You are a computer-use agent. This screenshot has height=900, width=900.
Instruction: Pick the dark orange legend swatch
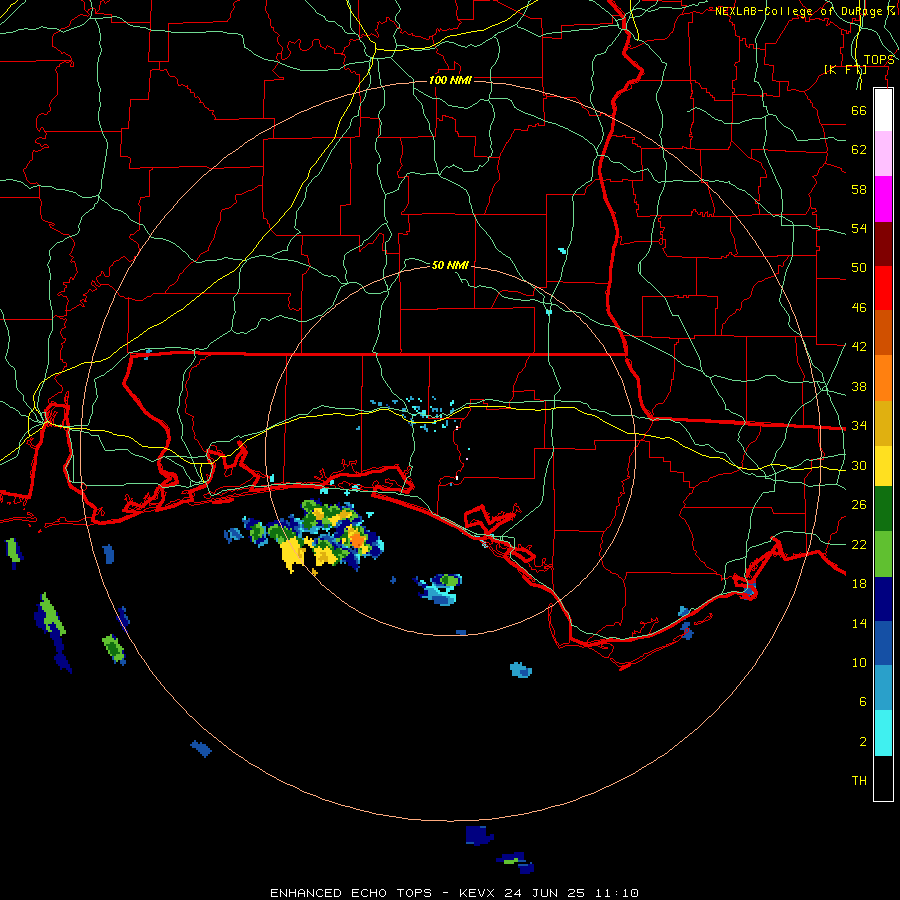point(883,332)
